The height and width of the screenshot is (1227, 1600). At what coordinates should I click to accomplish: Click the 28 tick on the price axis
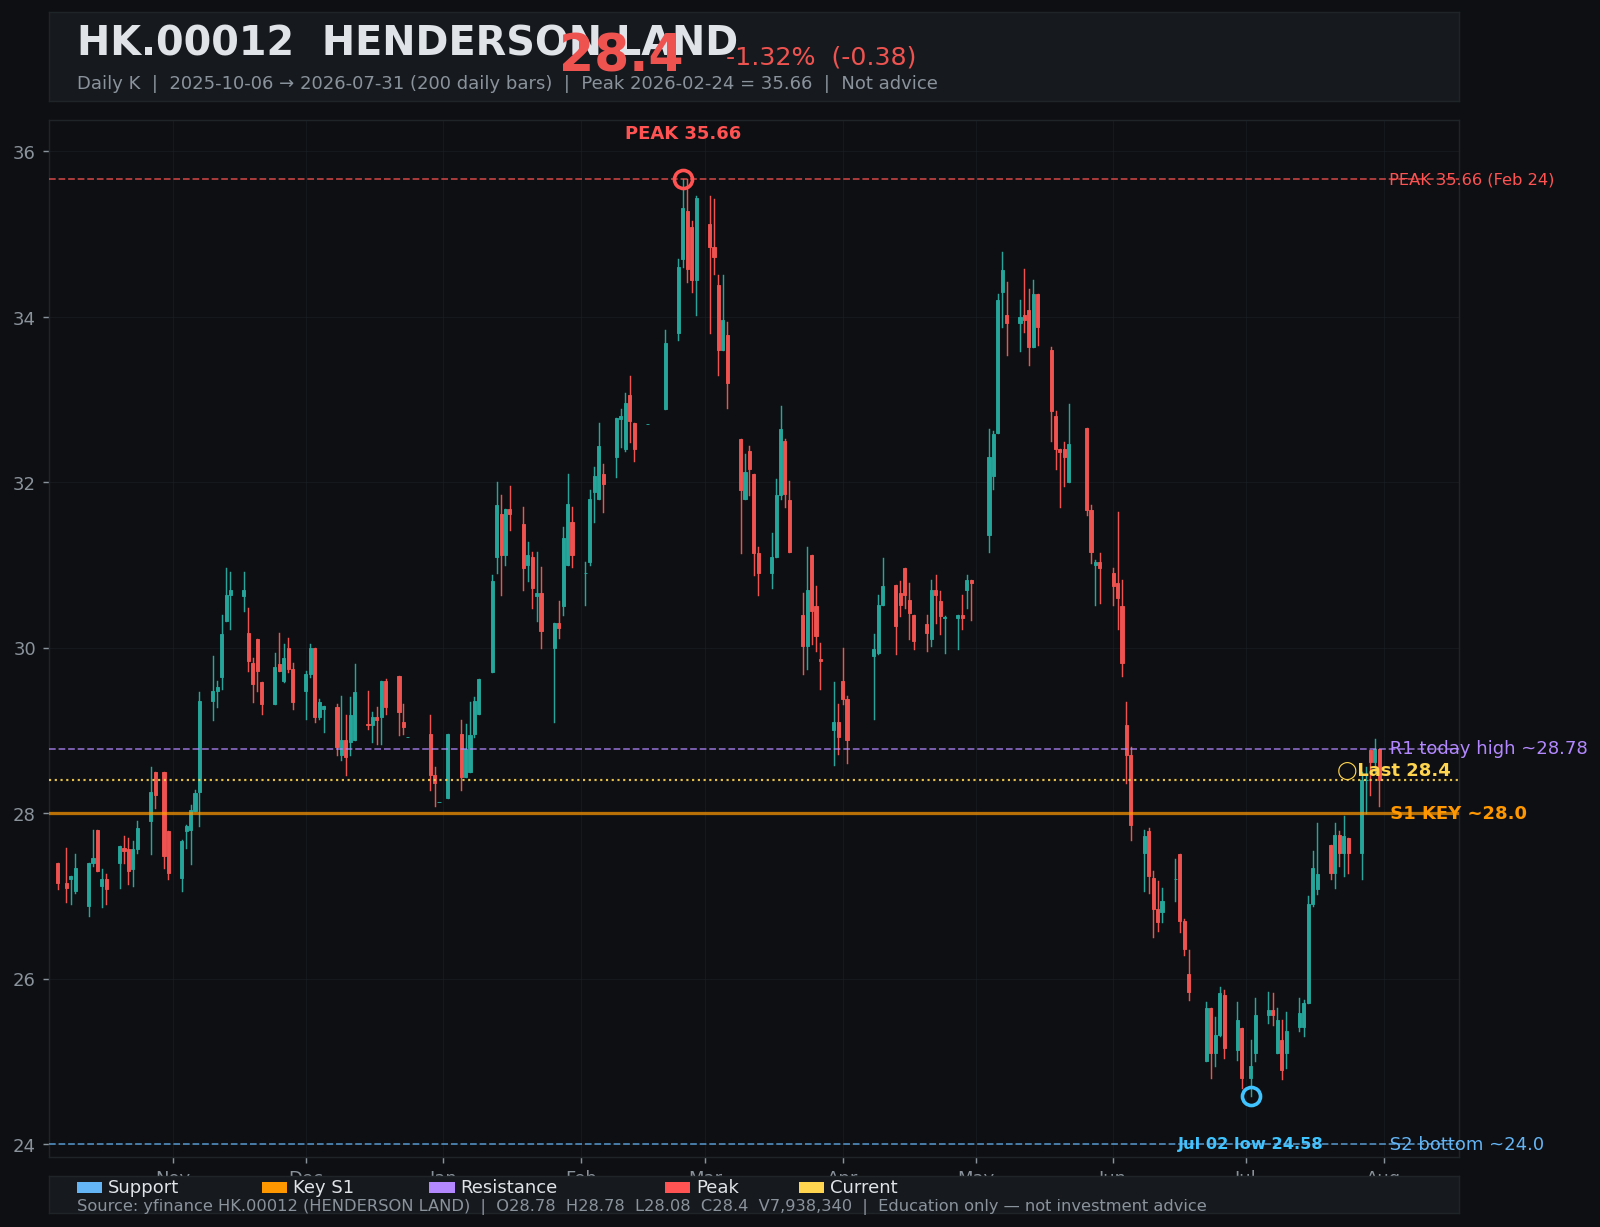click(25, 814)
